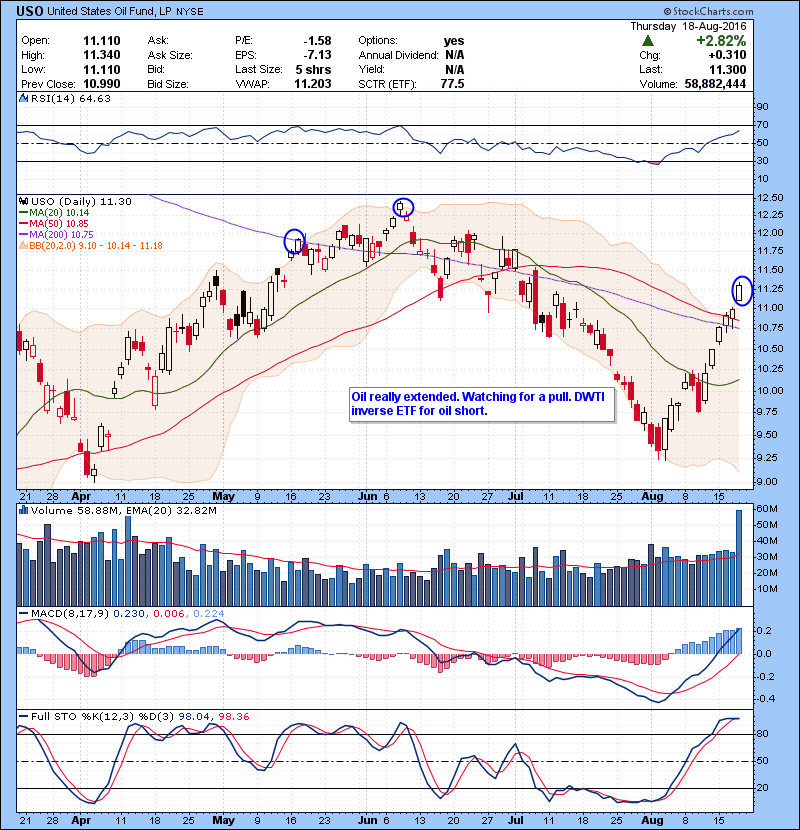The height and width of the screenshot is (830, 800).
Task: Select the Volume value 58,882,444
Action: (x=715, y=84)
